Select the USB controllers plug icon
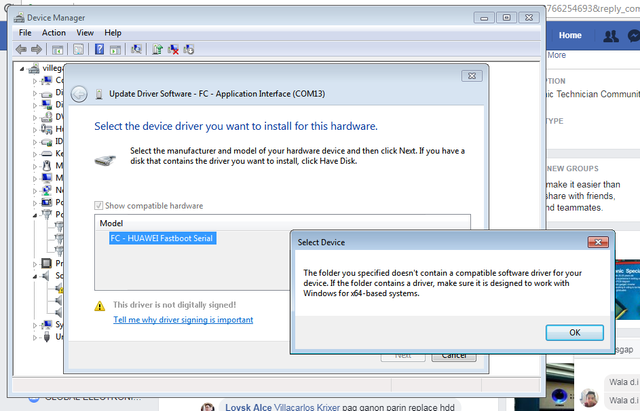 coord(47,337)
